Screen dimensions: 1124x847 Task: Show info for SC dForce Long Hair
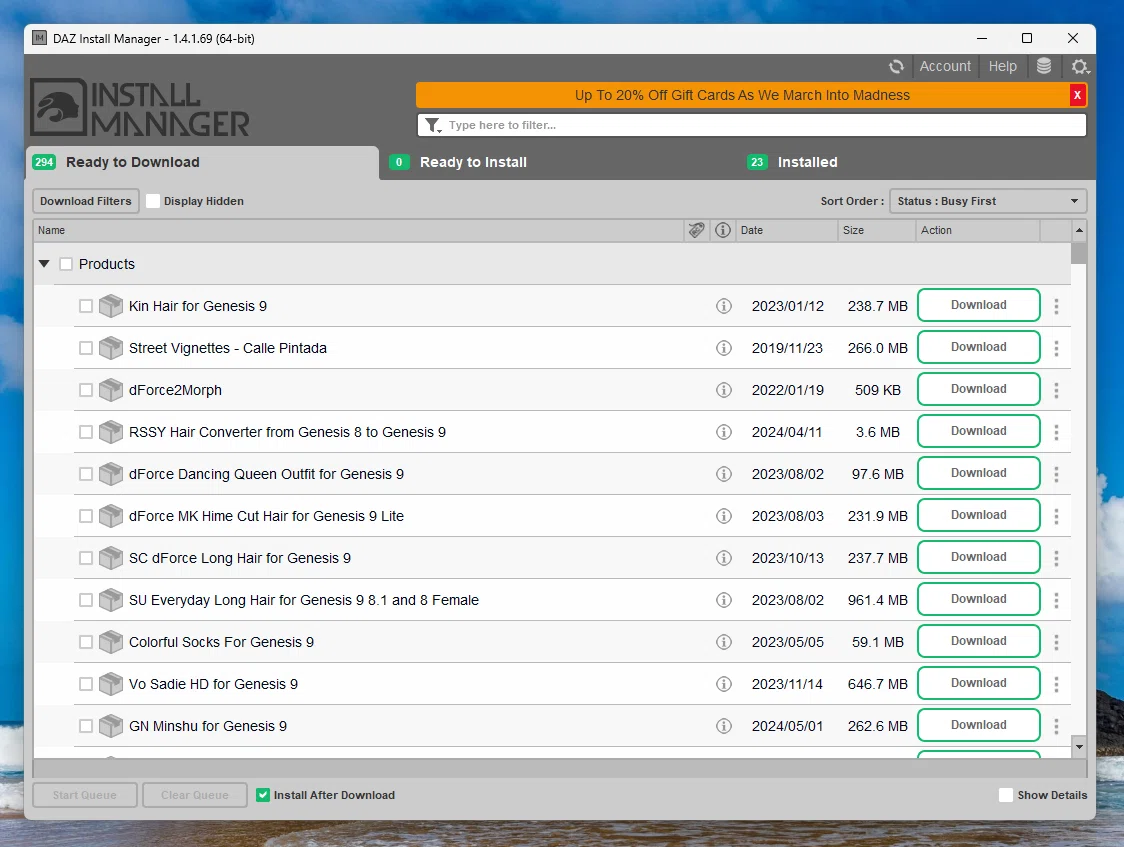point(724,558)
